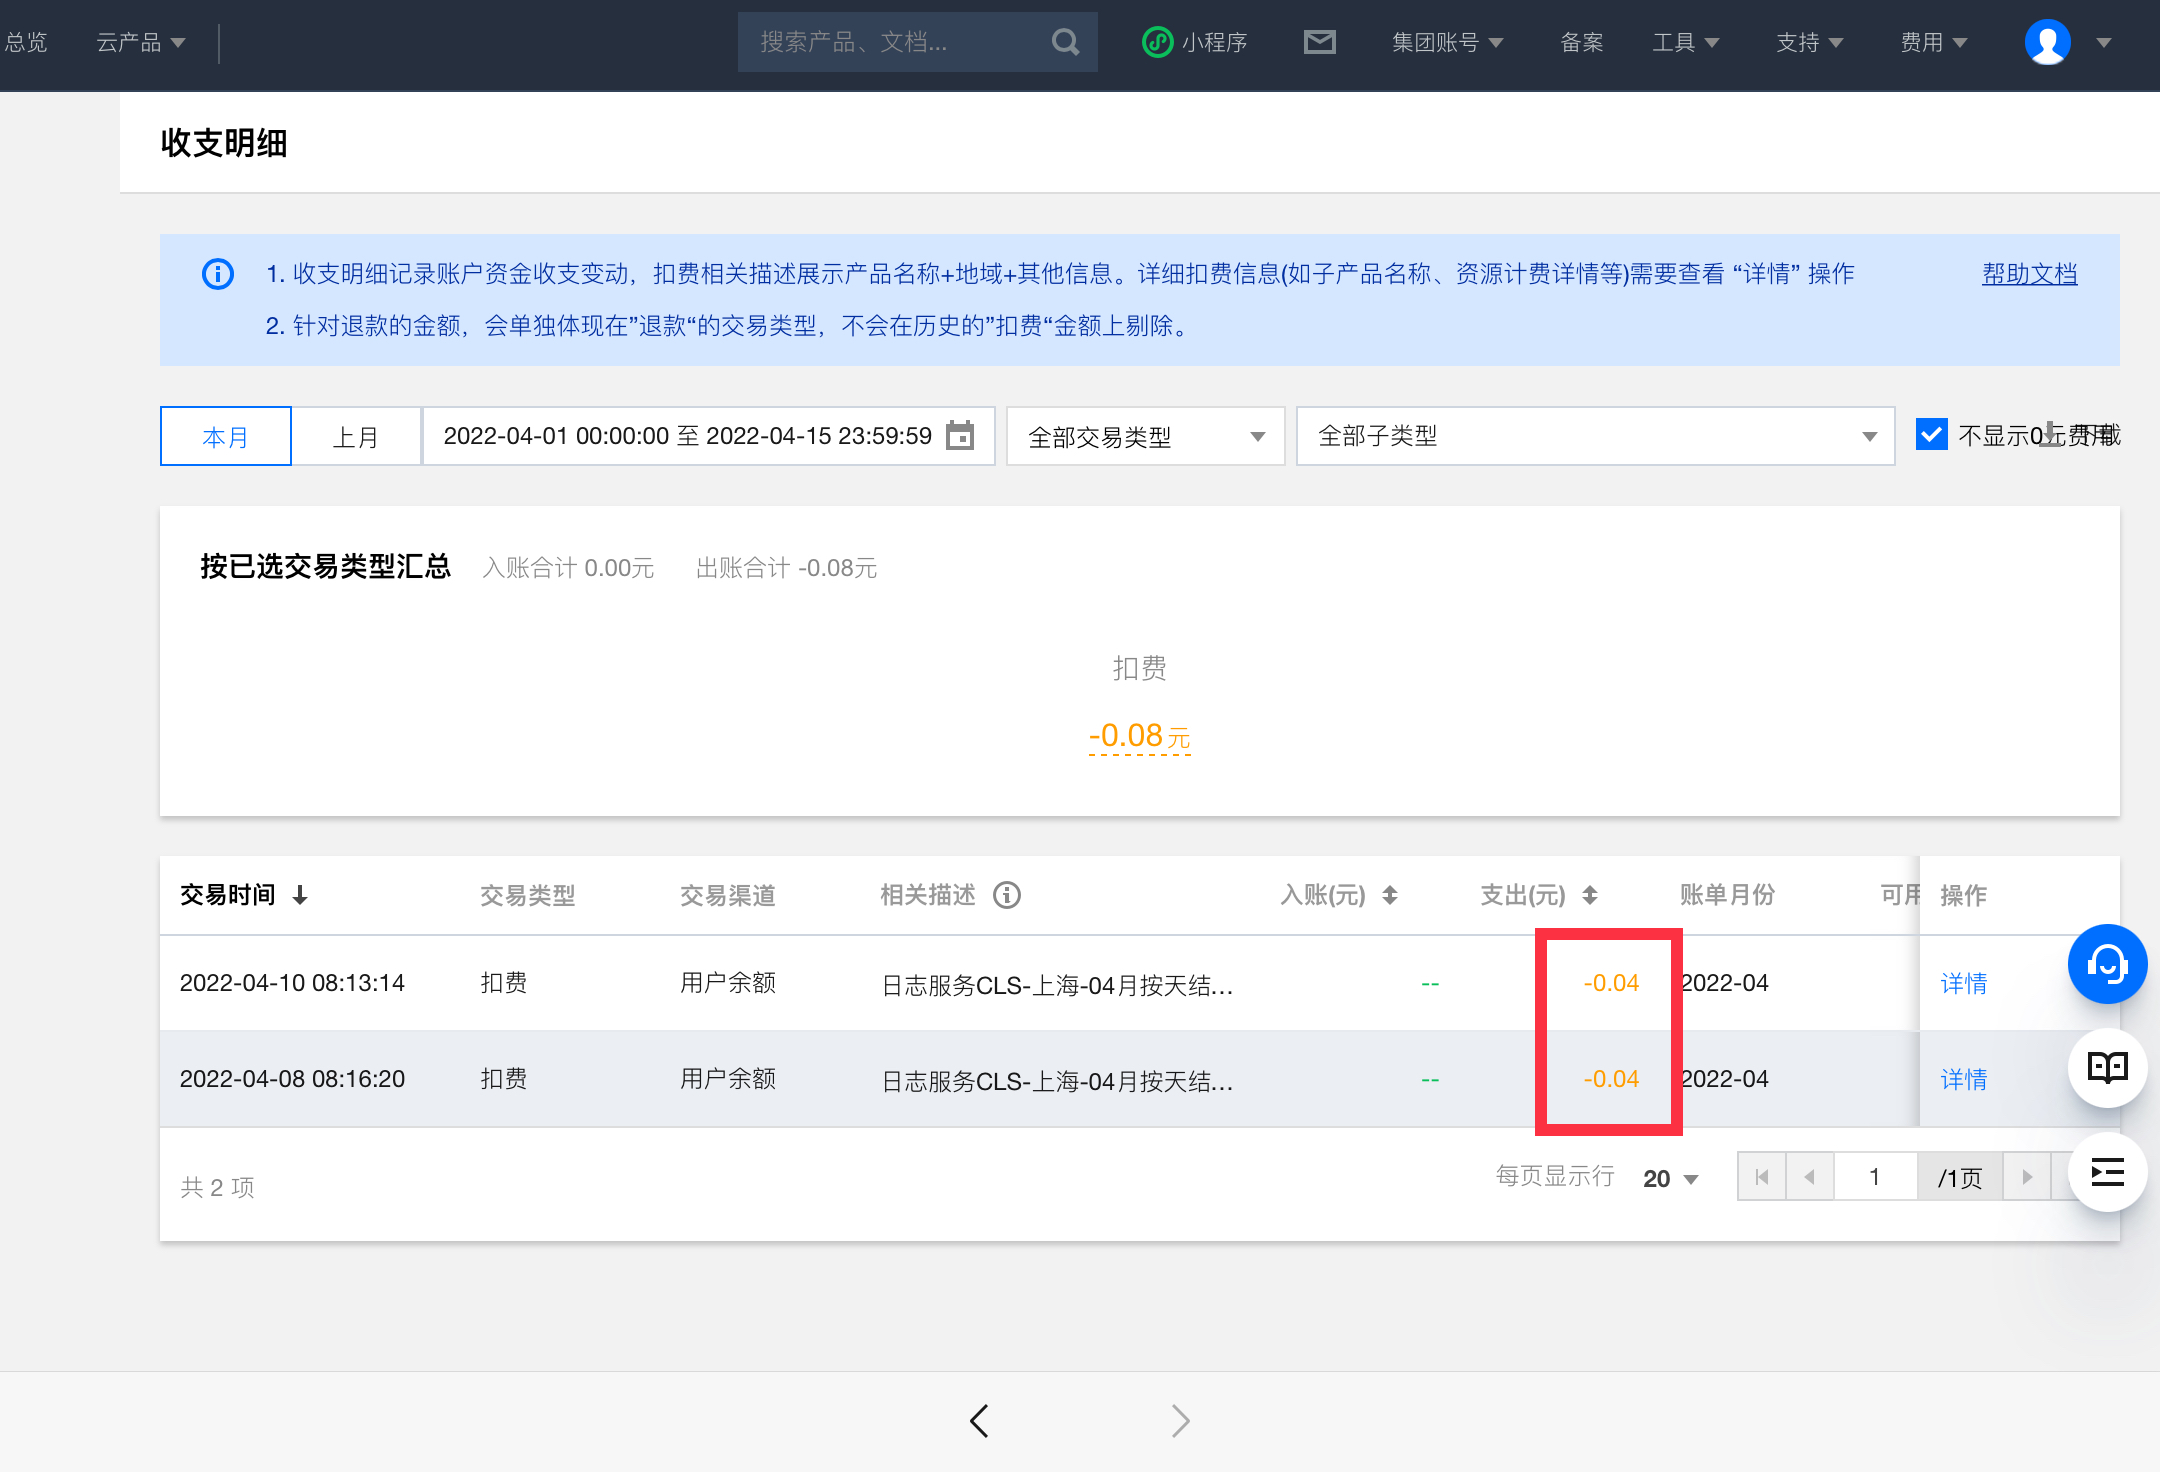The width and height of the screenshot is (2160, 1472).
Task: Open the mail message icon
Action: click(x=1320, y=42)
